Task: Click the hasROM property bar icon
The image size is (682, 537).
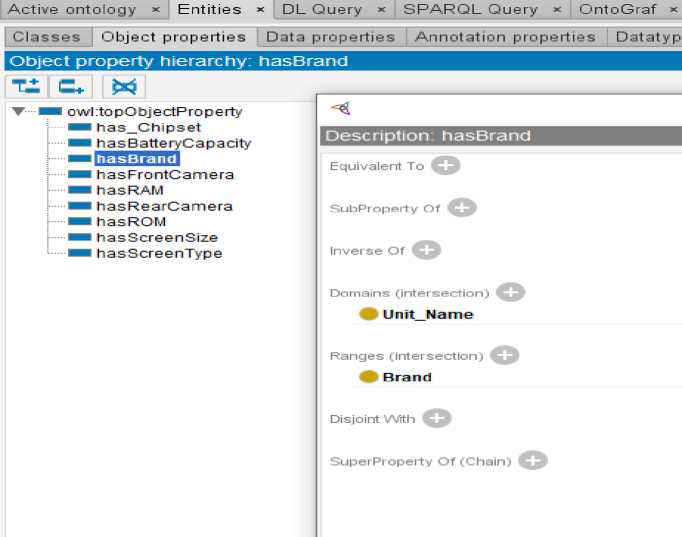Action: 80,221
